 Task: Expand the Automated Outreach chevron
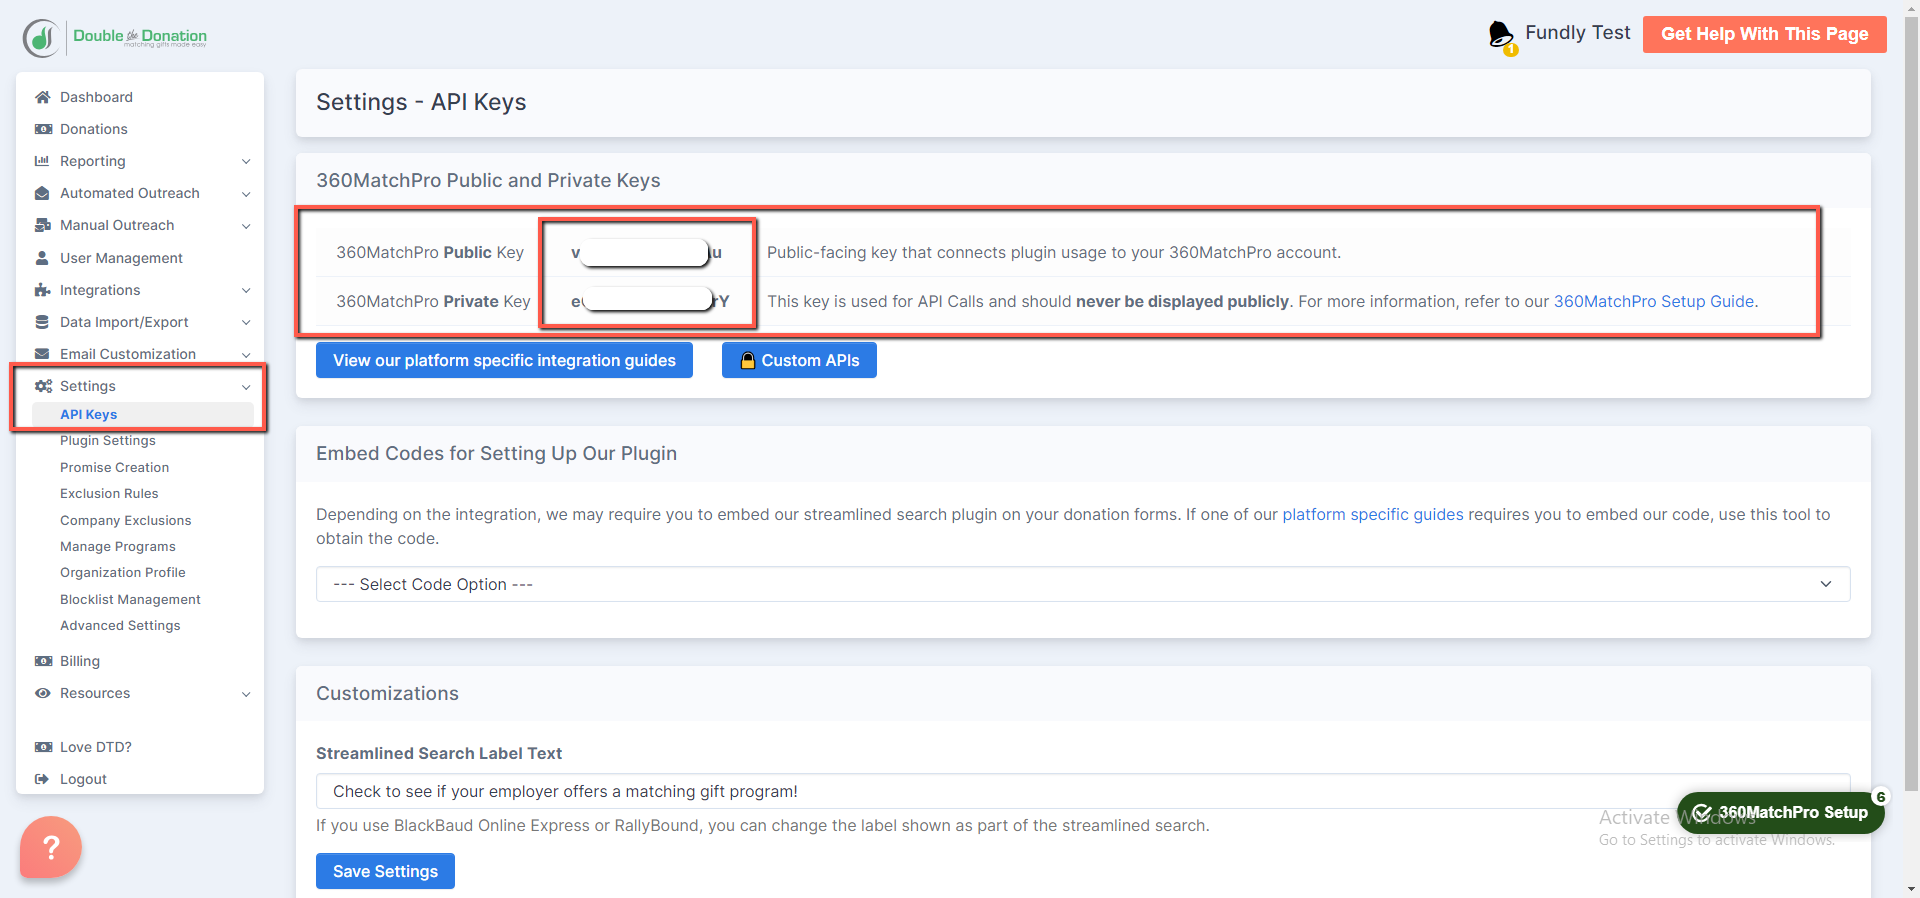click(x=246, y=194)
